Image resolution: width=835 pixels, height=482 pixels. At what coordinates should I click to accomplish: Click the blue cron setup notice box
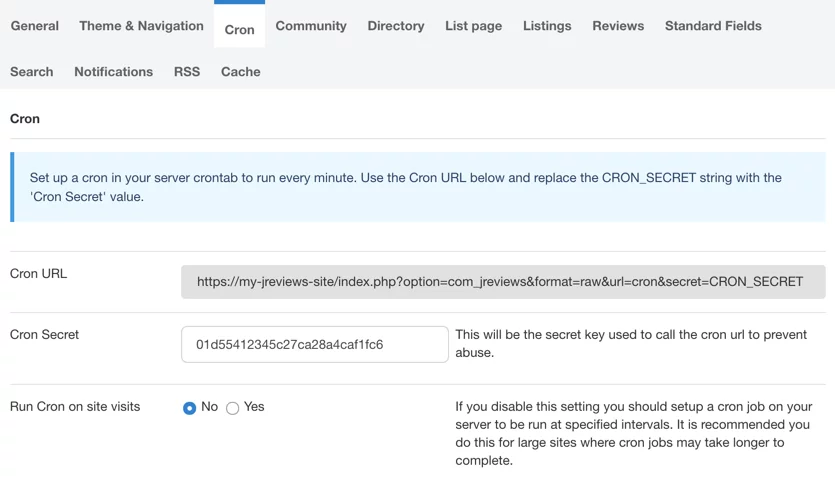[x=418, y=187]
